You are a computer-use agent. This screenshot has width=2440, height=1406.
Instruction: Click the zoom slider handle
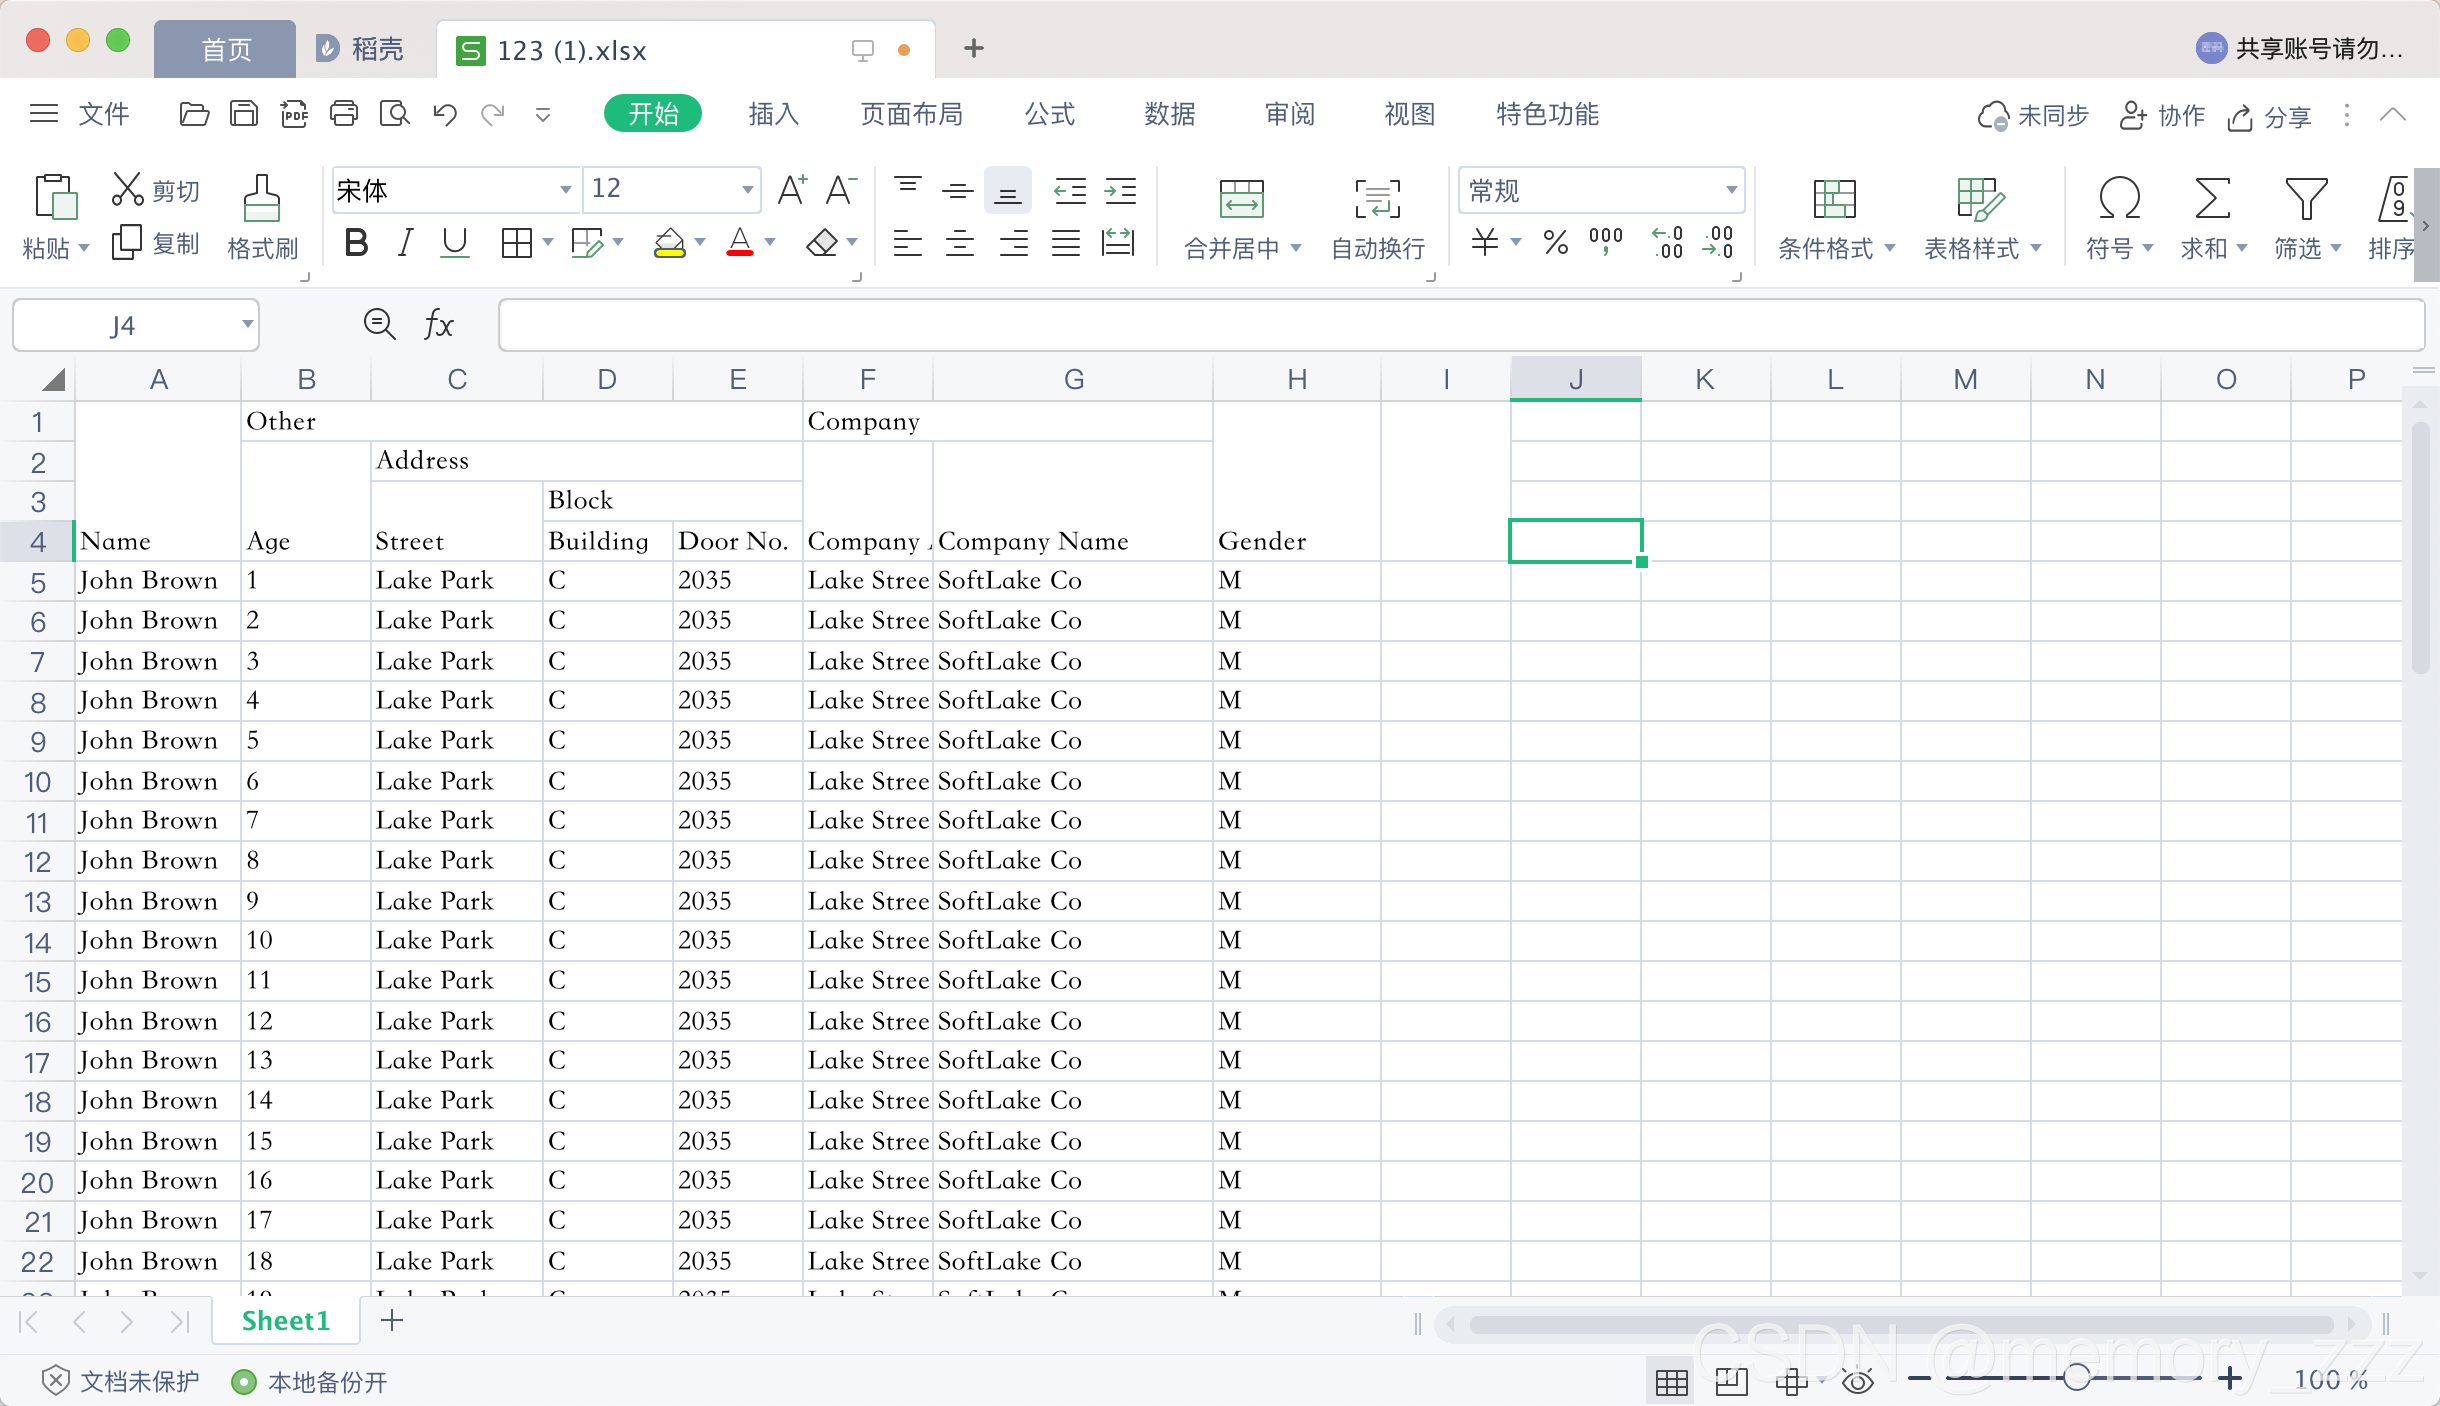(x=2076, y=1379)
